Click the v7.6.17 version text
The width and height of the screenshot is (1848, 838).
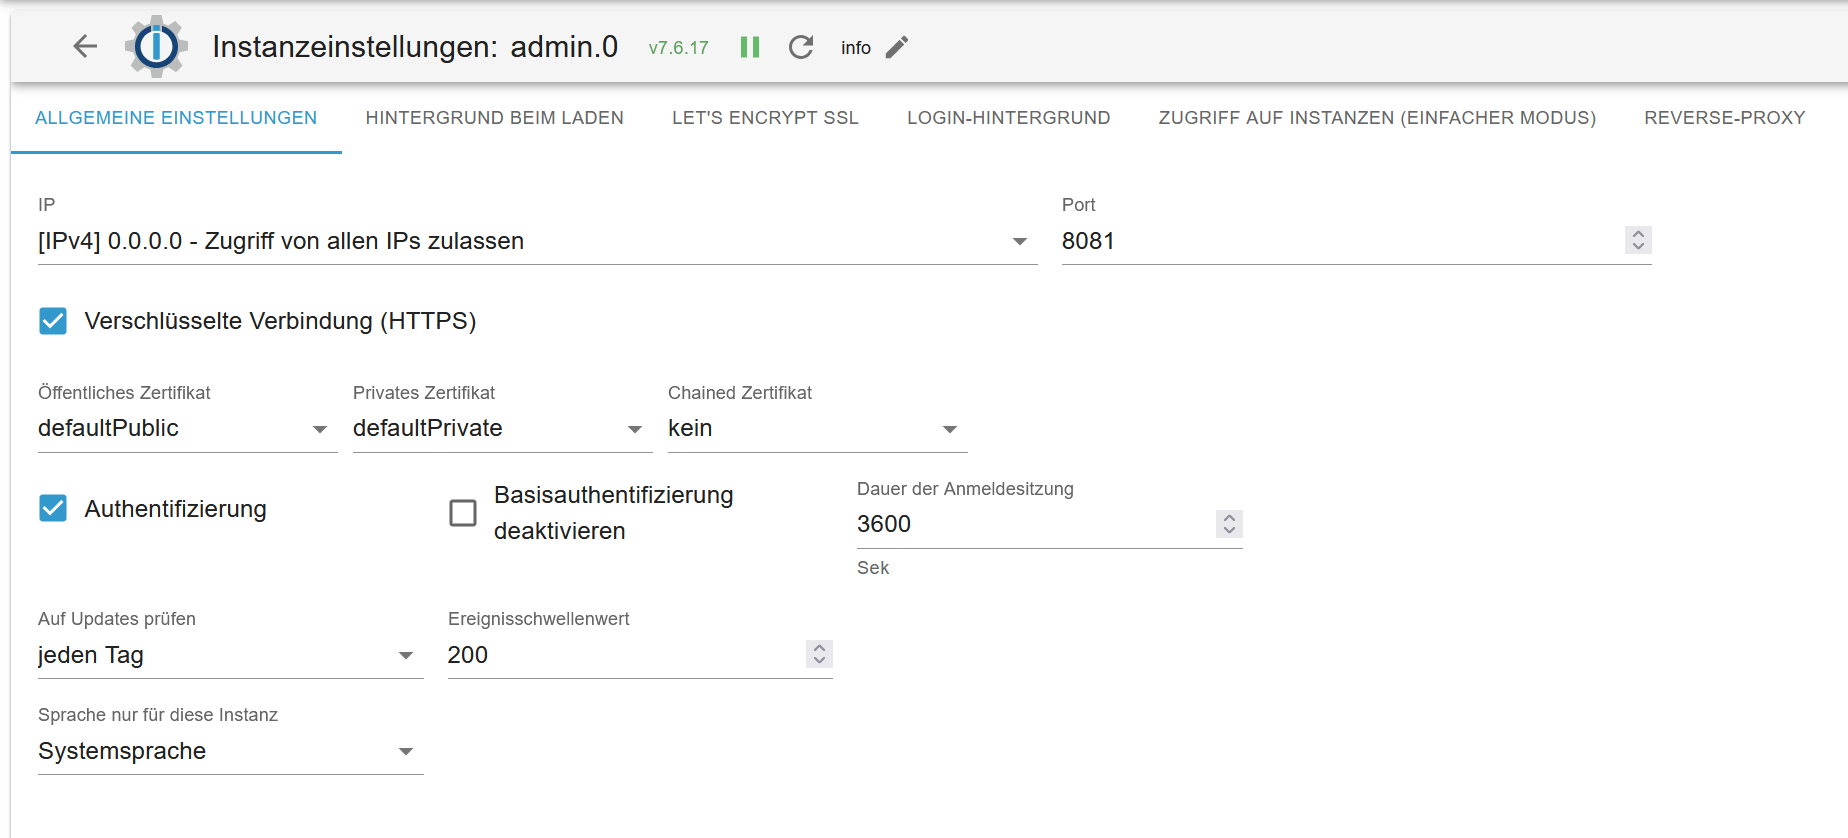tap(678, 48)
